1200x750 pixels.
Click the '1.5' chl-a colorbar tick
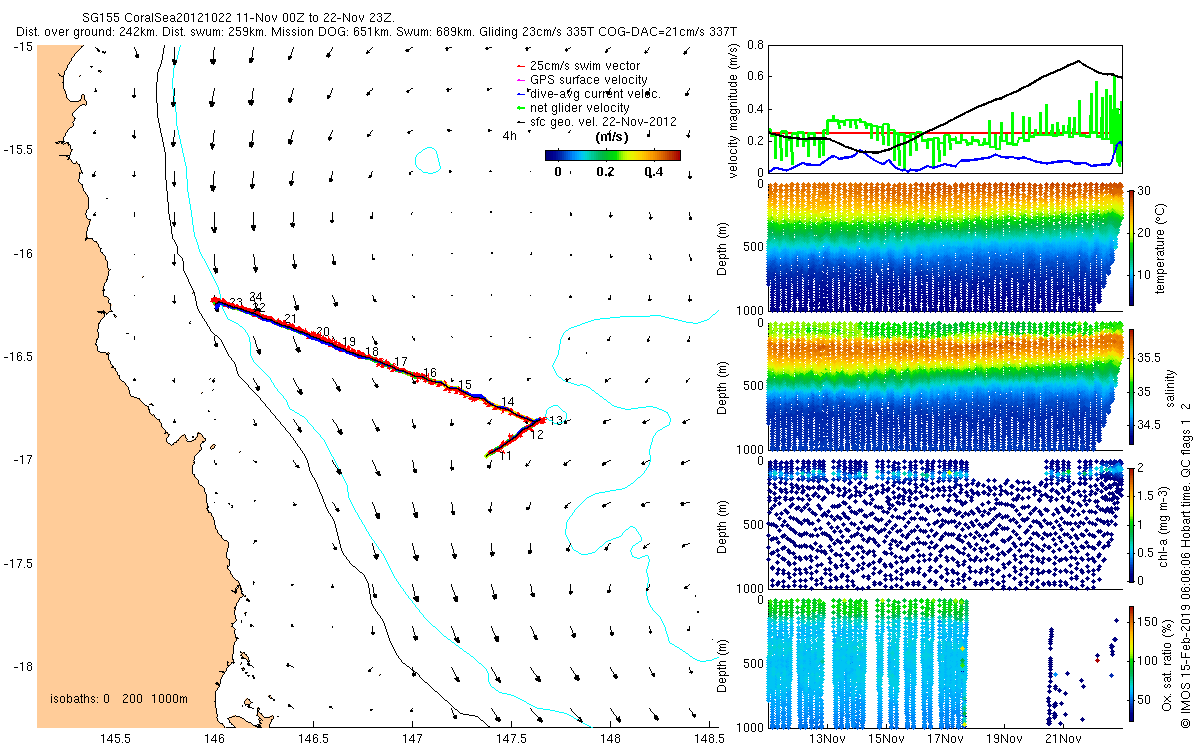pyautogui.click(x=1147, y=495)
